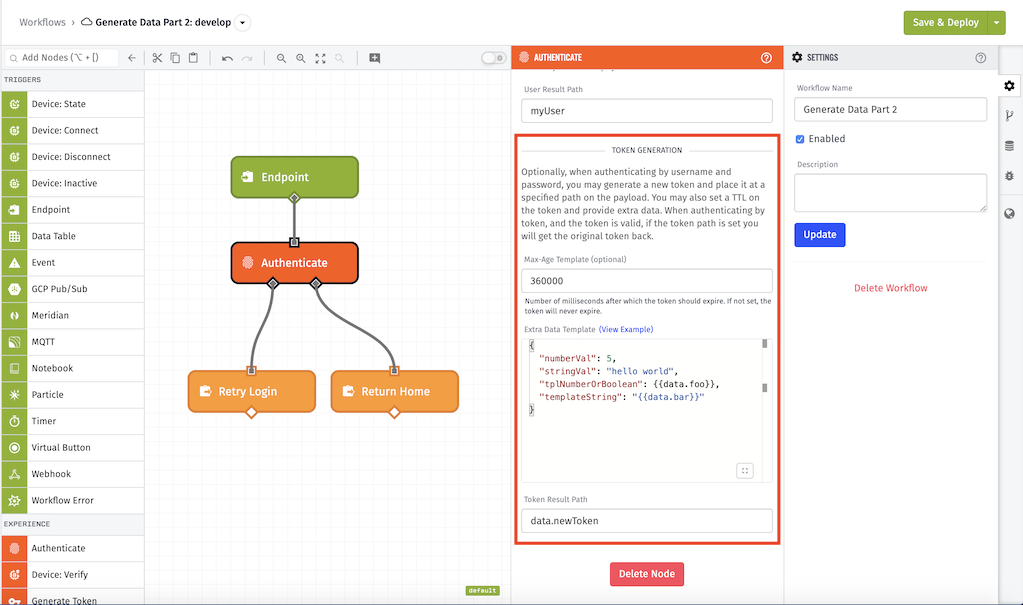Viewport: 1023px width, 605px height.
Task: Click the undo arrow icon
Action: [x=227, y=58]
